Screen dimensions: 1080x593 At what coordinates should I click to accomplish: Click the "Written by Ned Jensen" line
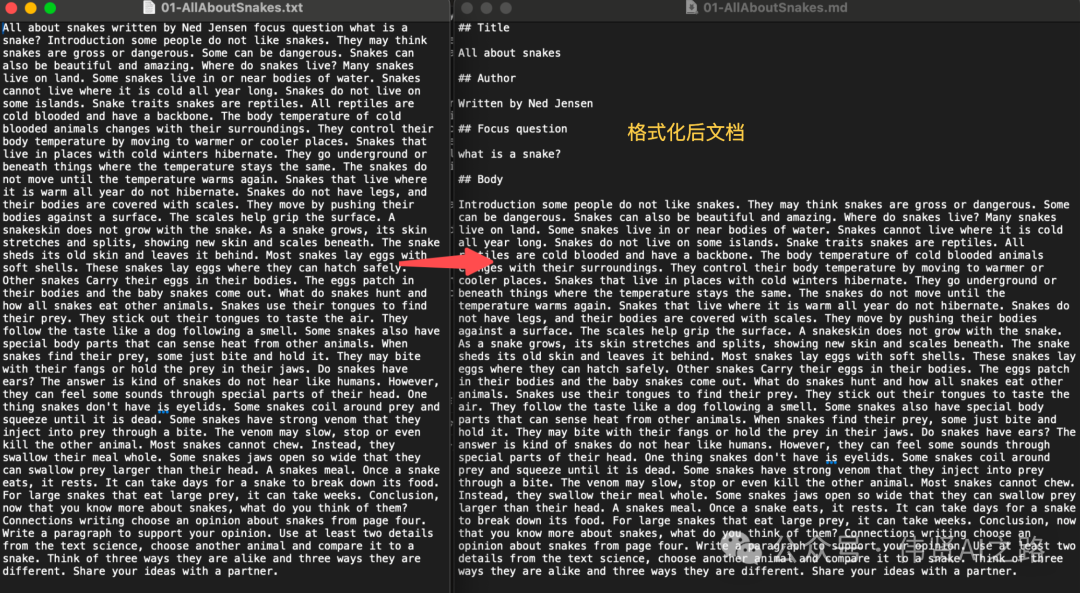click(526, 103)
